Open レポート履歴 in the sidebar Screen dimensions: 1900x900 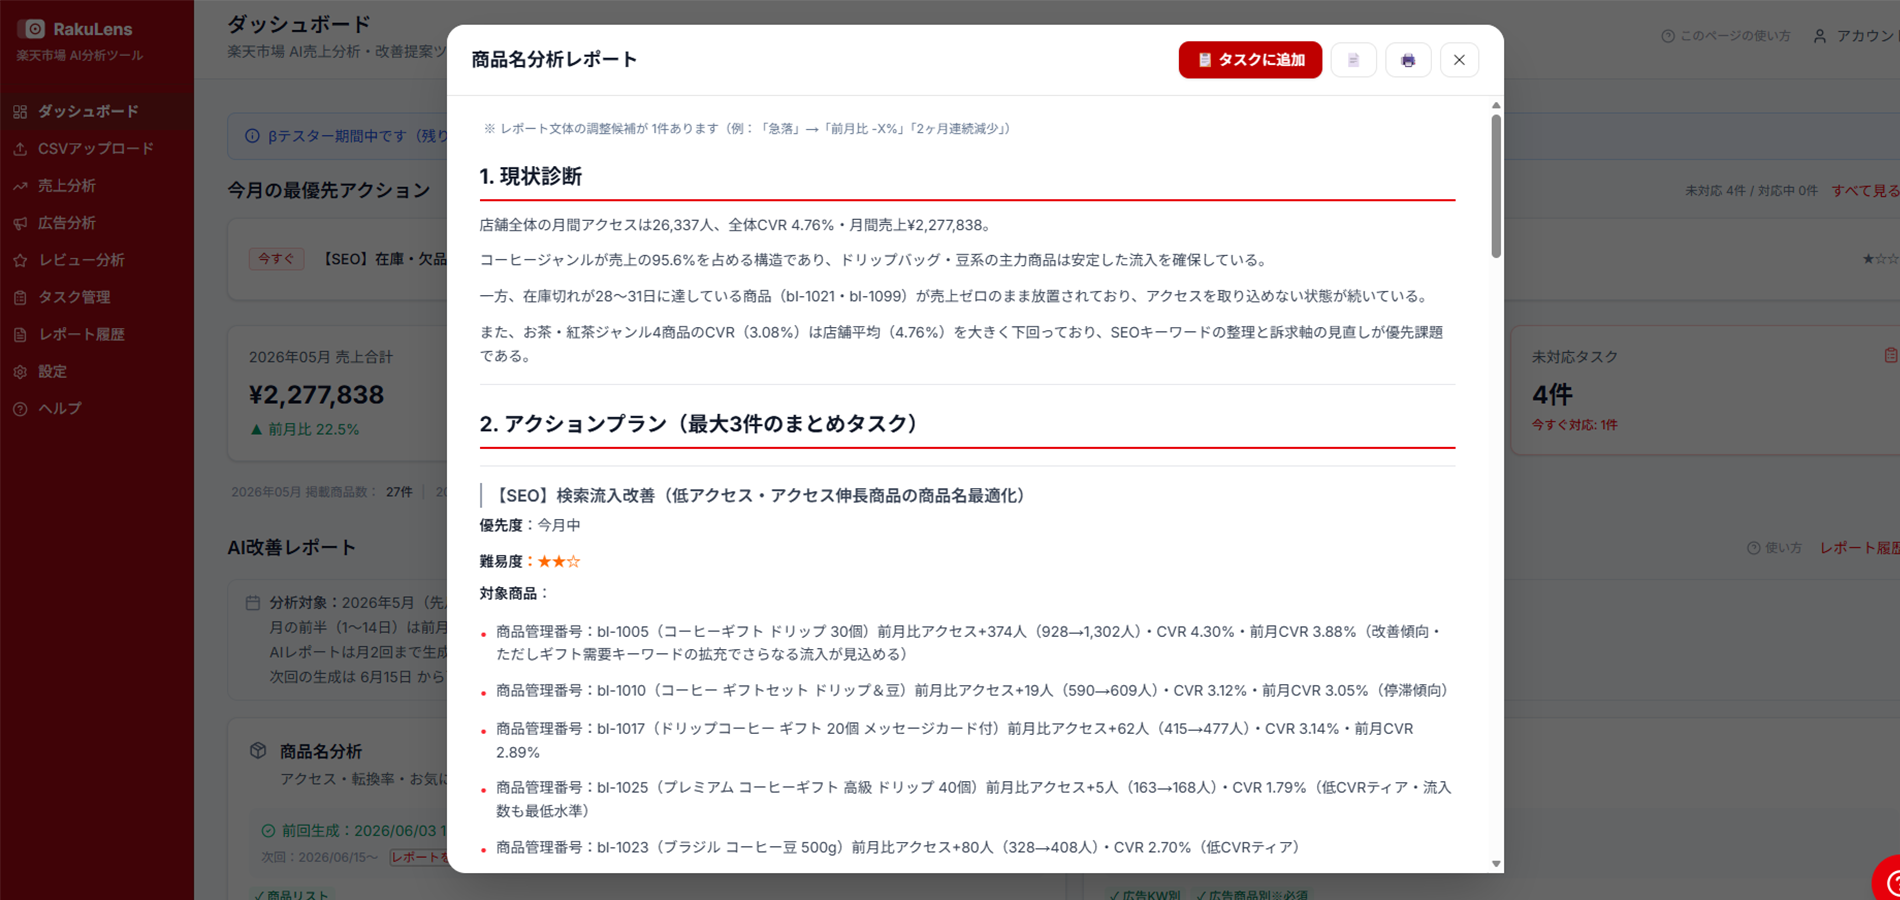[x=97, y=334]
